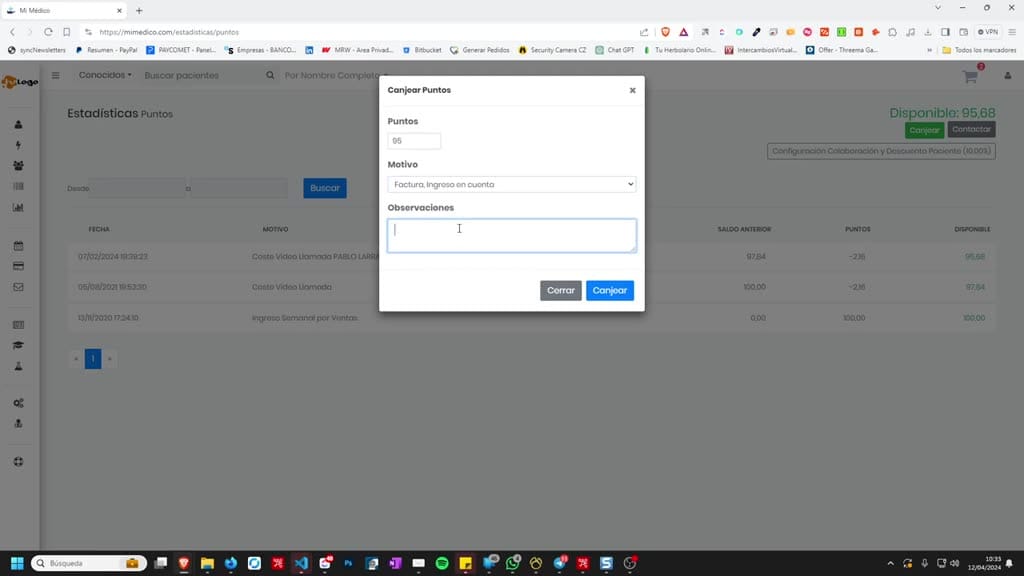Open Visual Studio Code from taskbar
The image size is (1024, 576).
click(301, 563)
